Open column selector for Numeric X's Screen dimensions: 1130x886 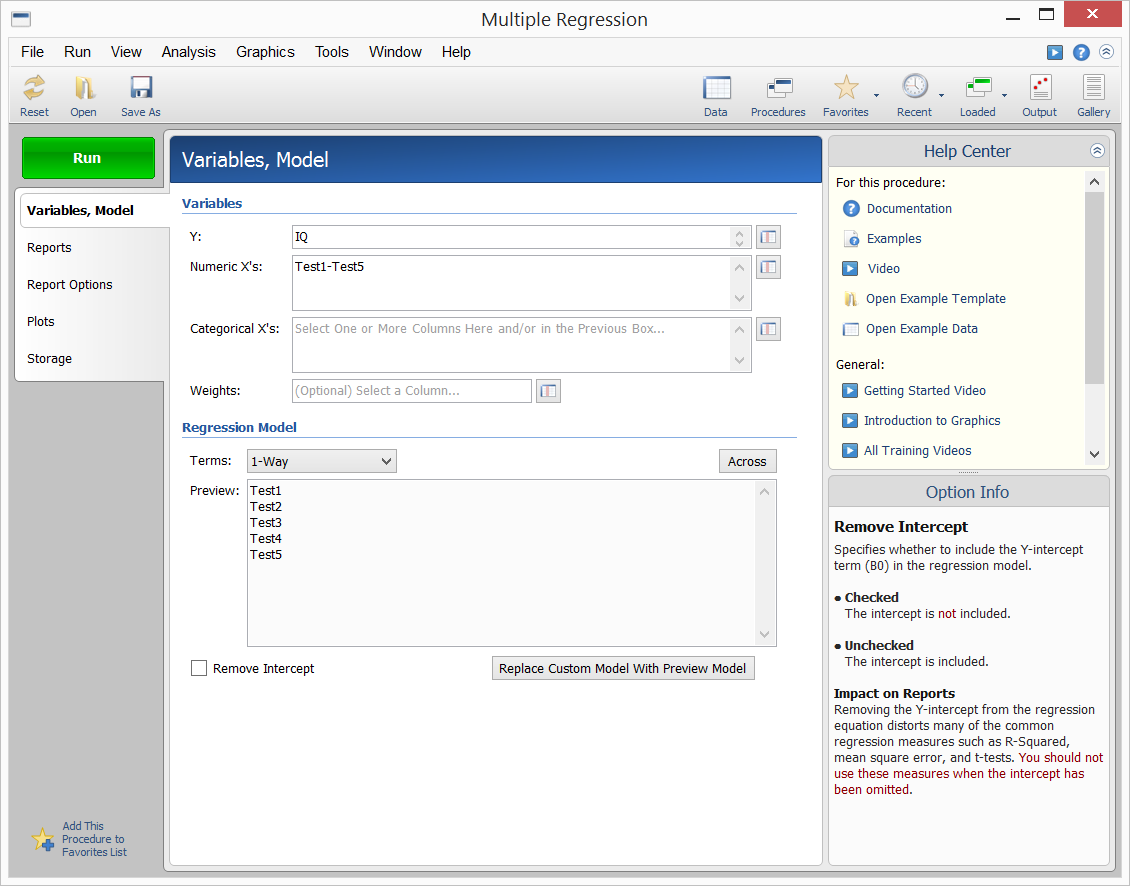click(x=768, y=267)
